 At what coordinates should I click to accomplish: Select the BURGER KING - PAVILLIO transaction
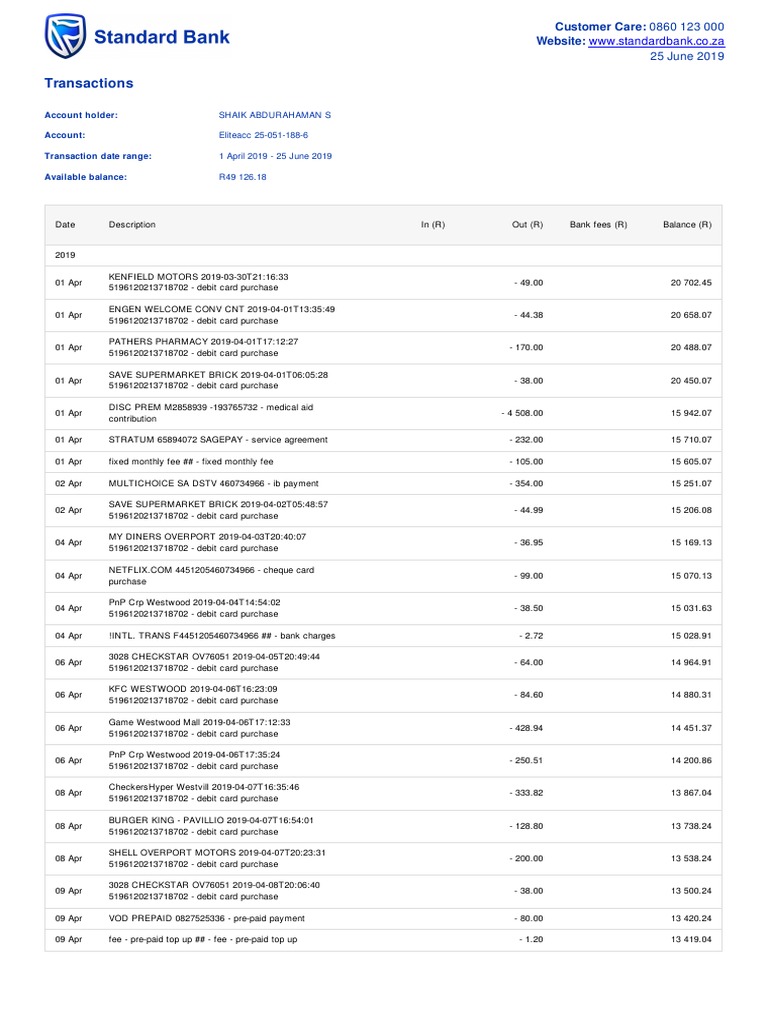pyautogui.click(x=383, y=826)
